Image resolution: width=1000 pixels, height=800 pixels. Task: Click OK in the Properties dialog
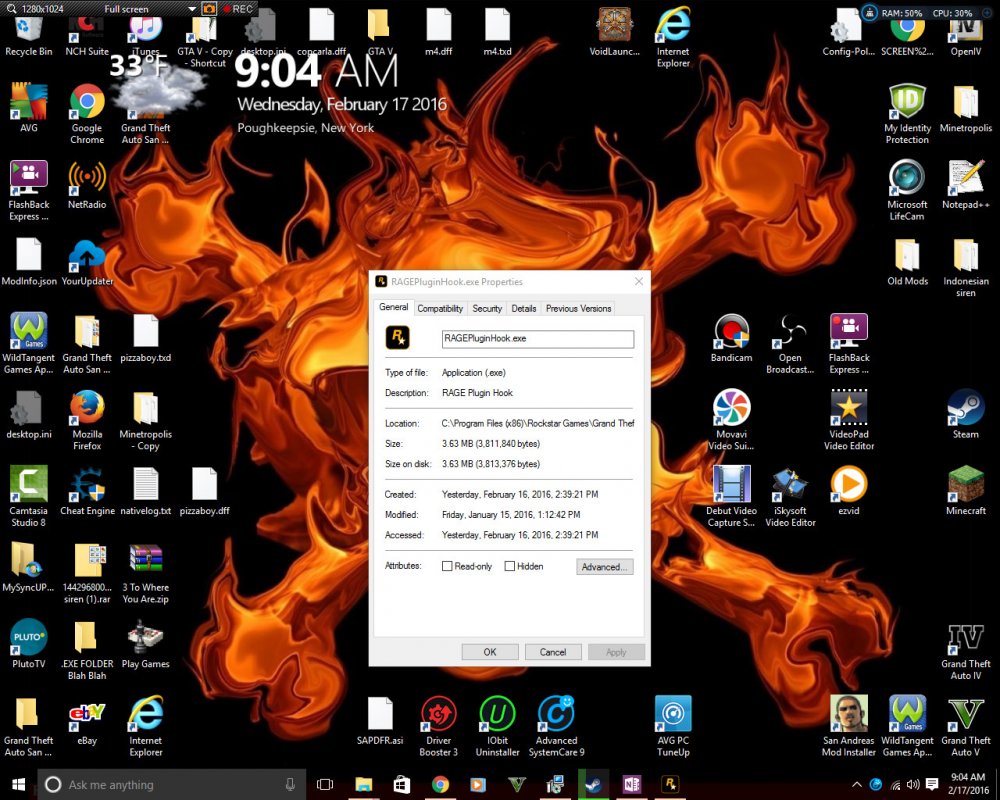coord(490,652)
